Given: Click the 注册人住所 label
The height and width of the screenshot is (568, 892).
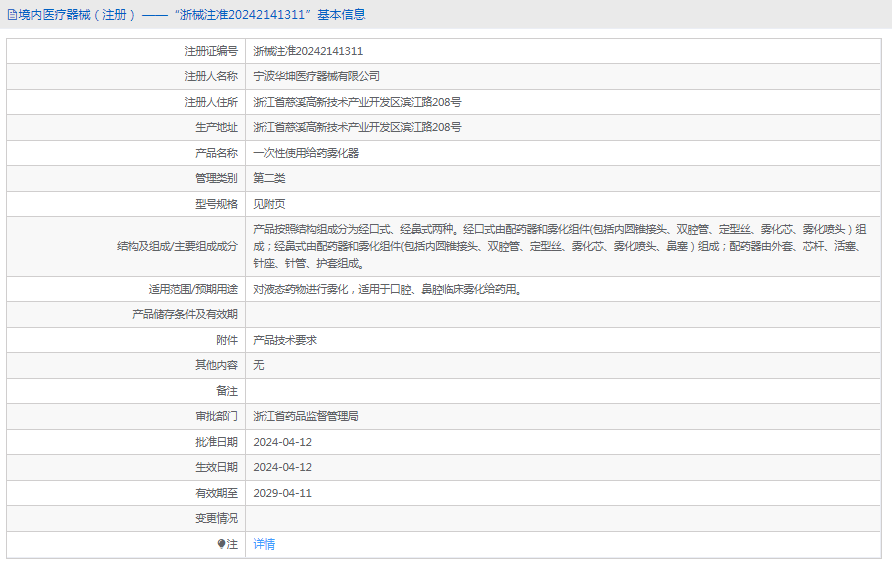Looking at the screenshot, I should pyautogui.click(x=211, y=102).
